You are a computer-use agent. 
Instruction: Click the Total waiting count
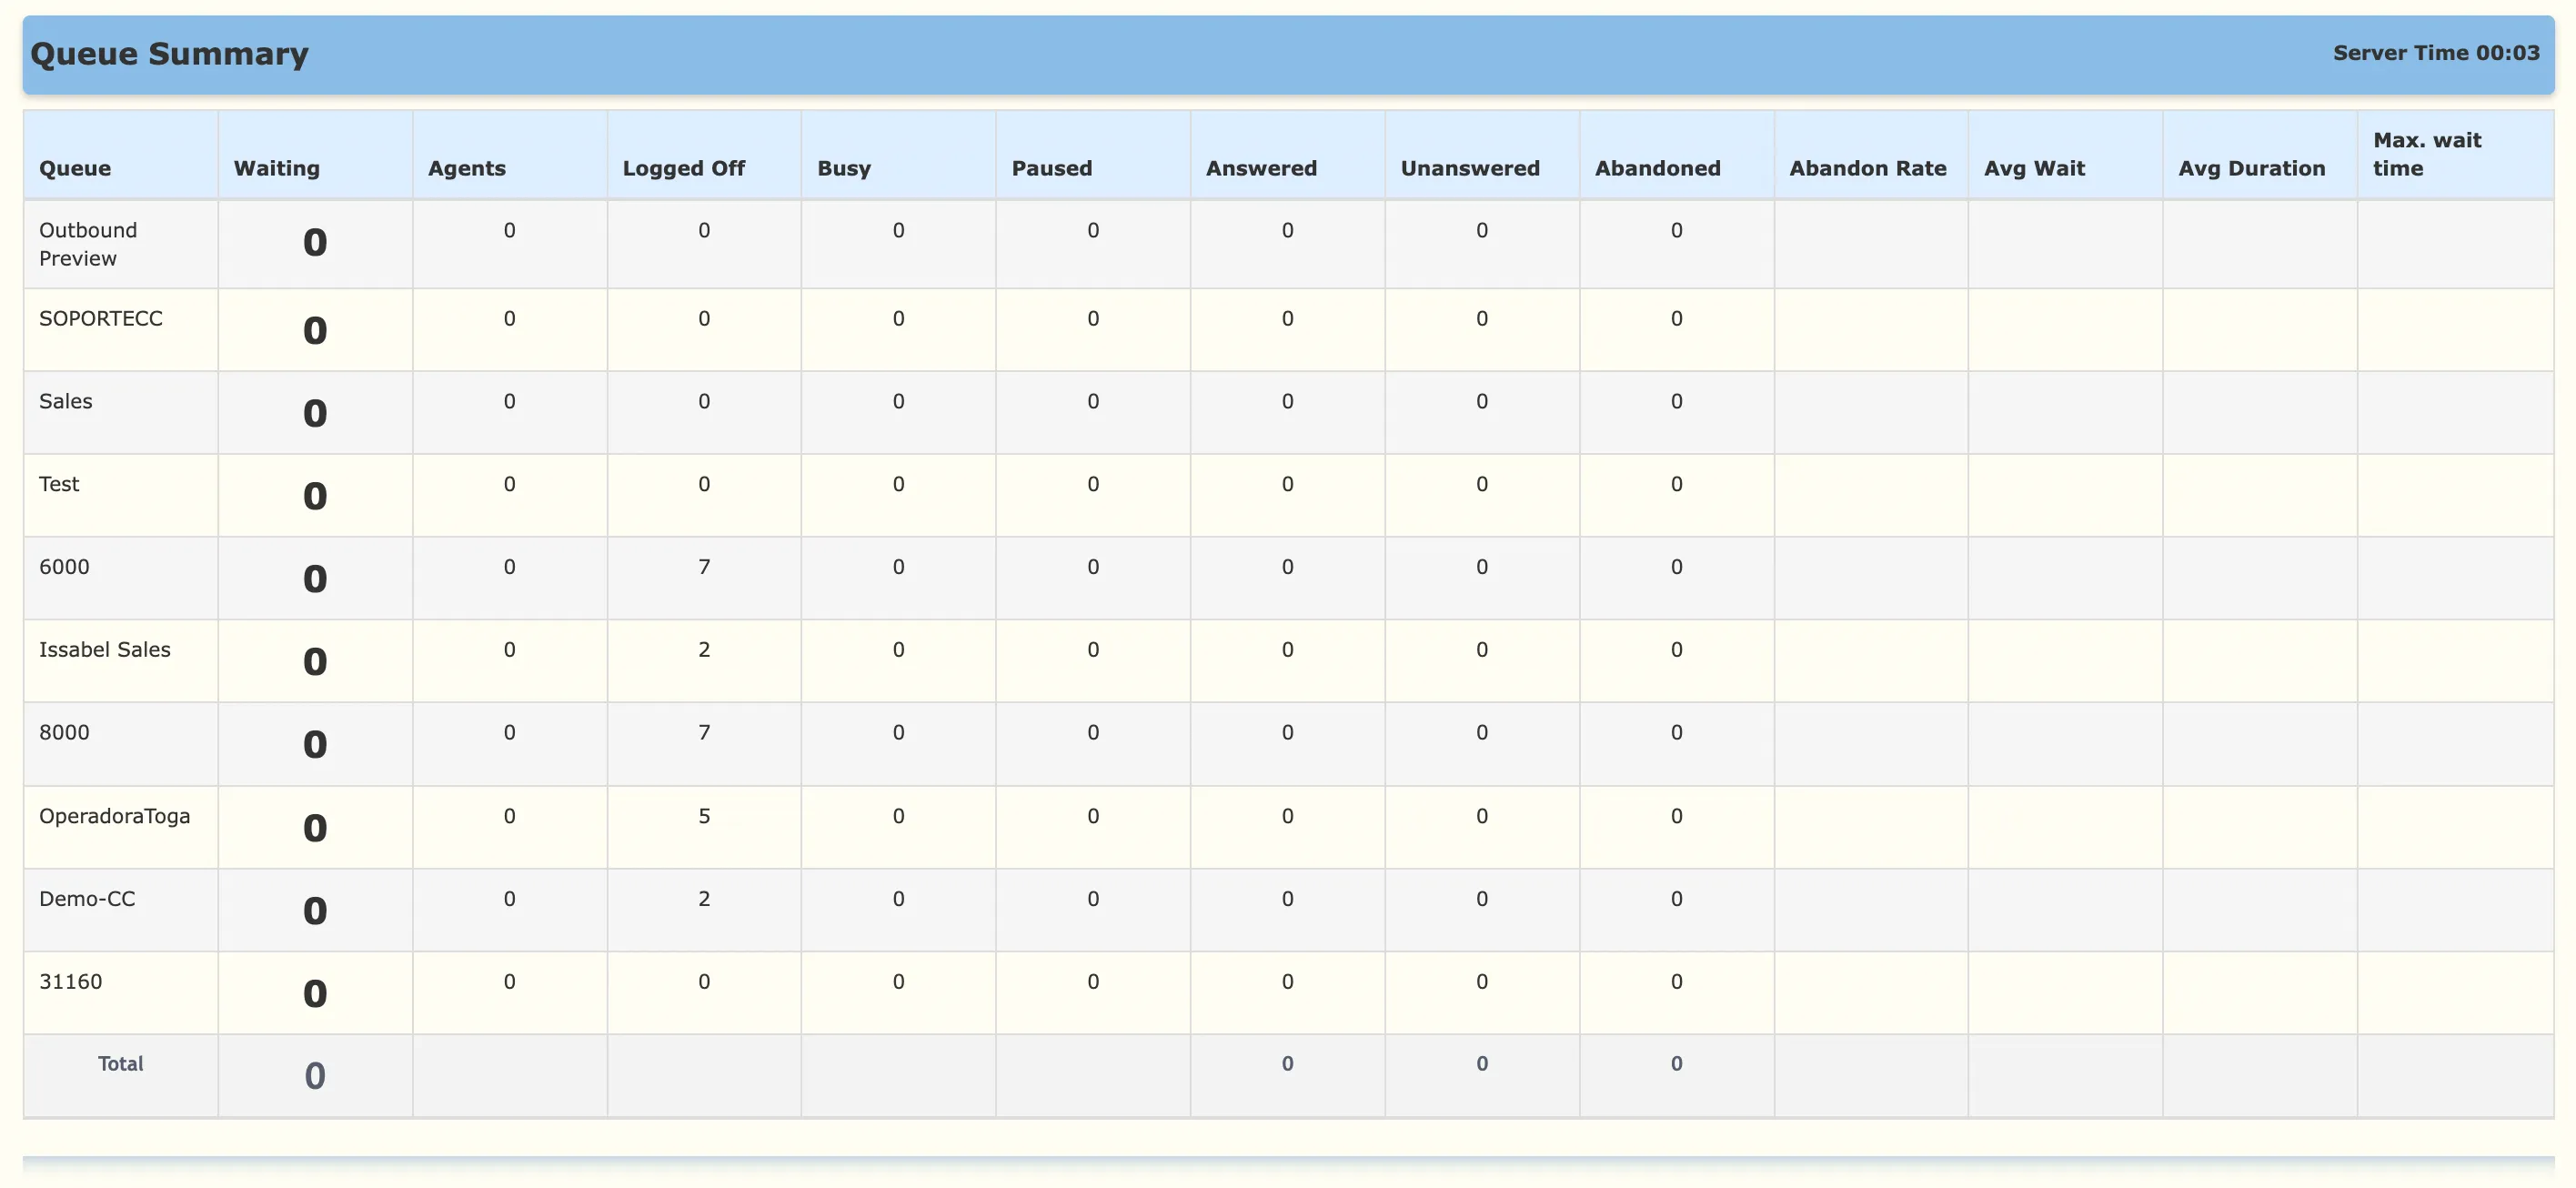(x=314, y=1076)
